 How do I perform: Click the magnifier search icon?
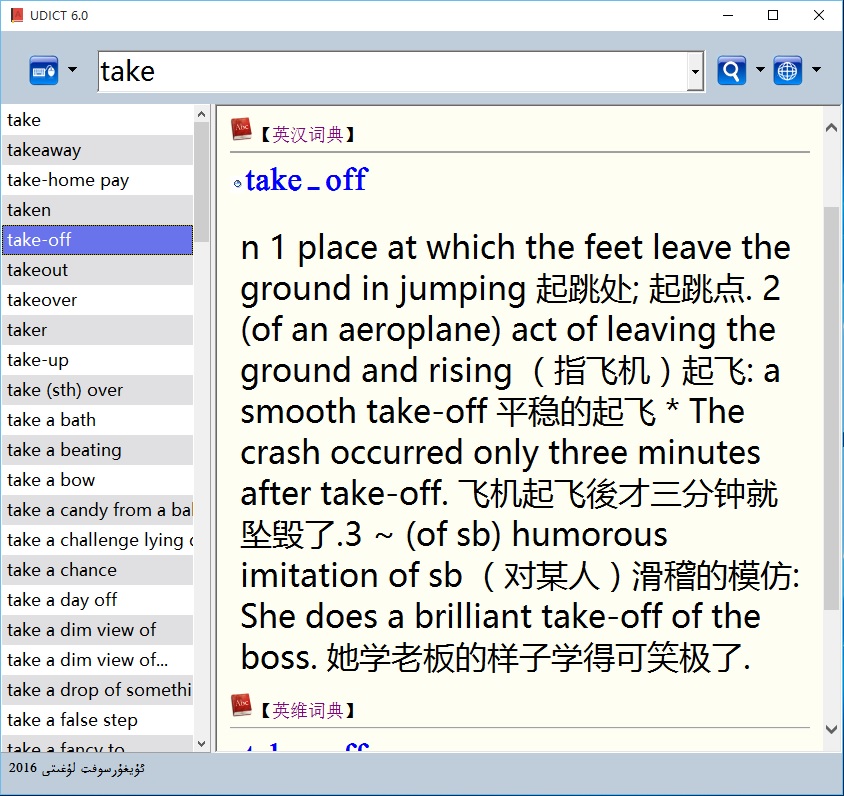[x=732, y=71]
